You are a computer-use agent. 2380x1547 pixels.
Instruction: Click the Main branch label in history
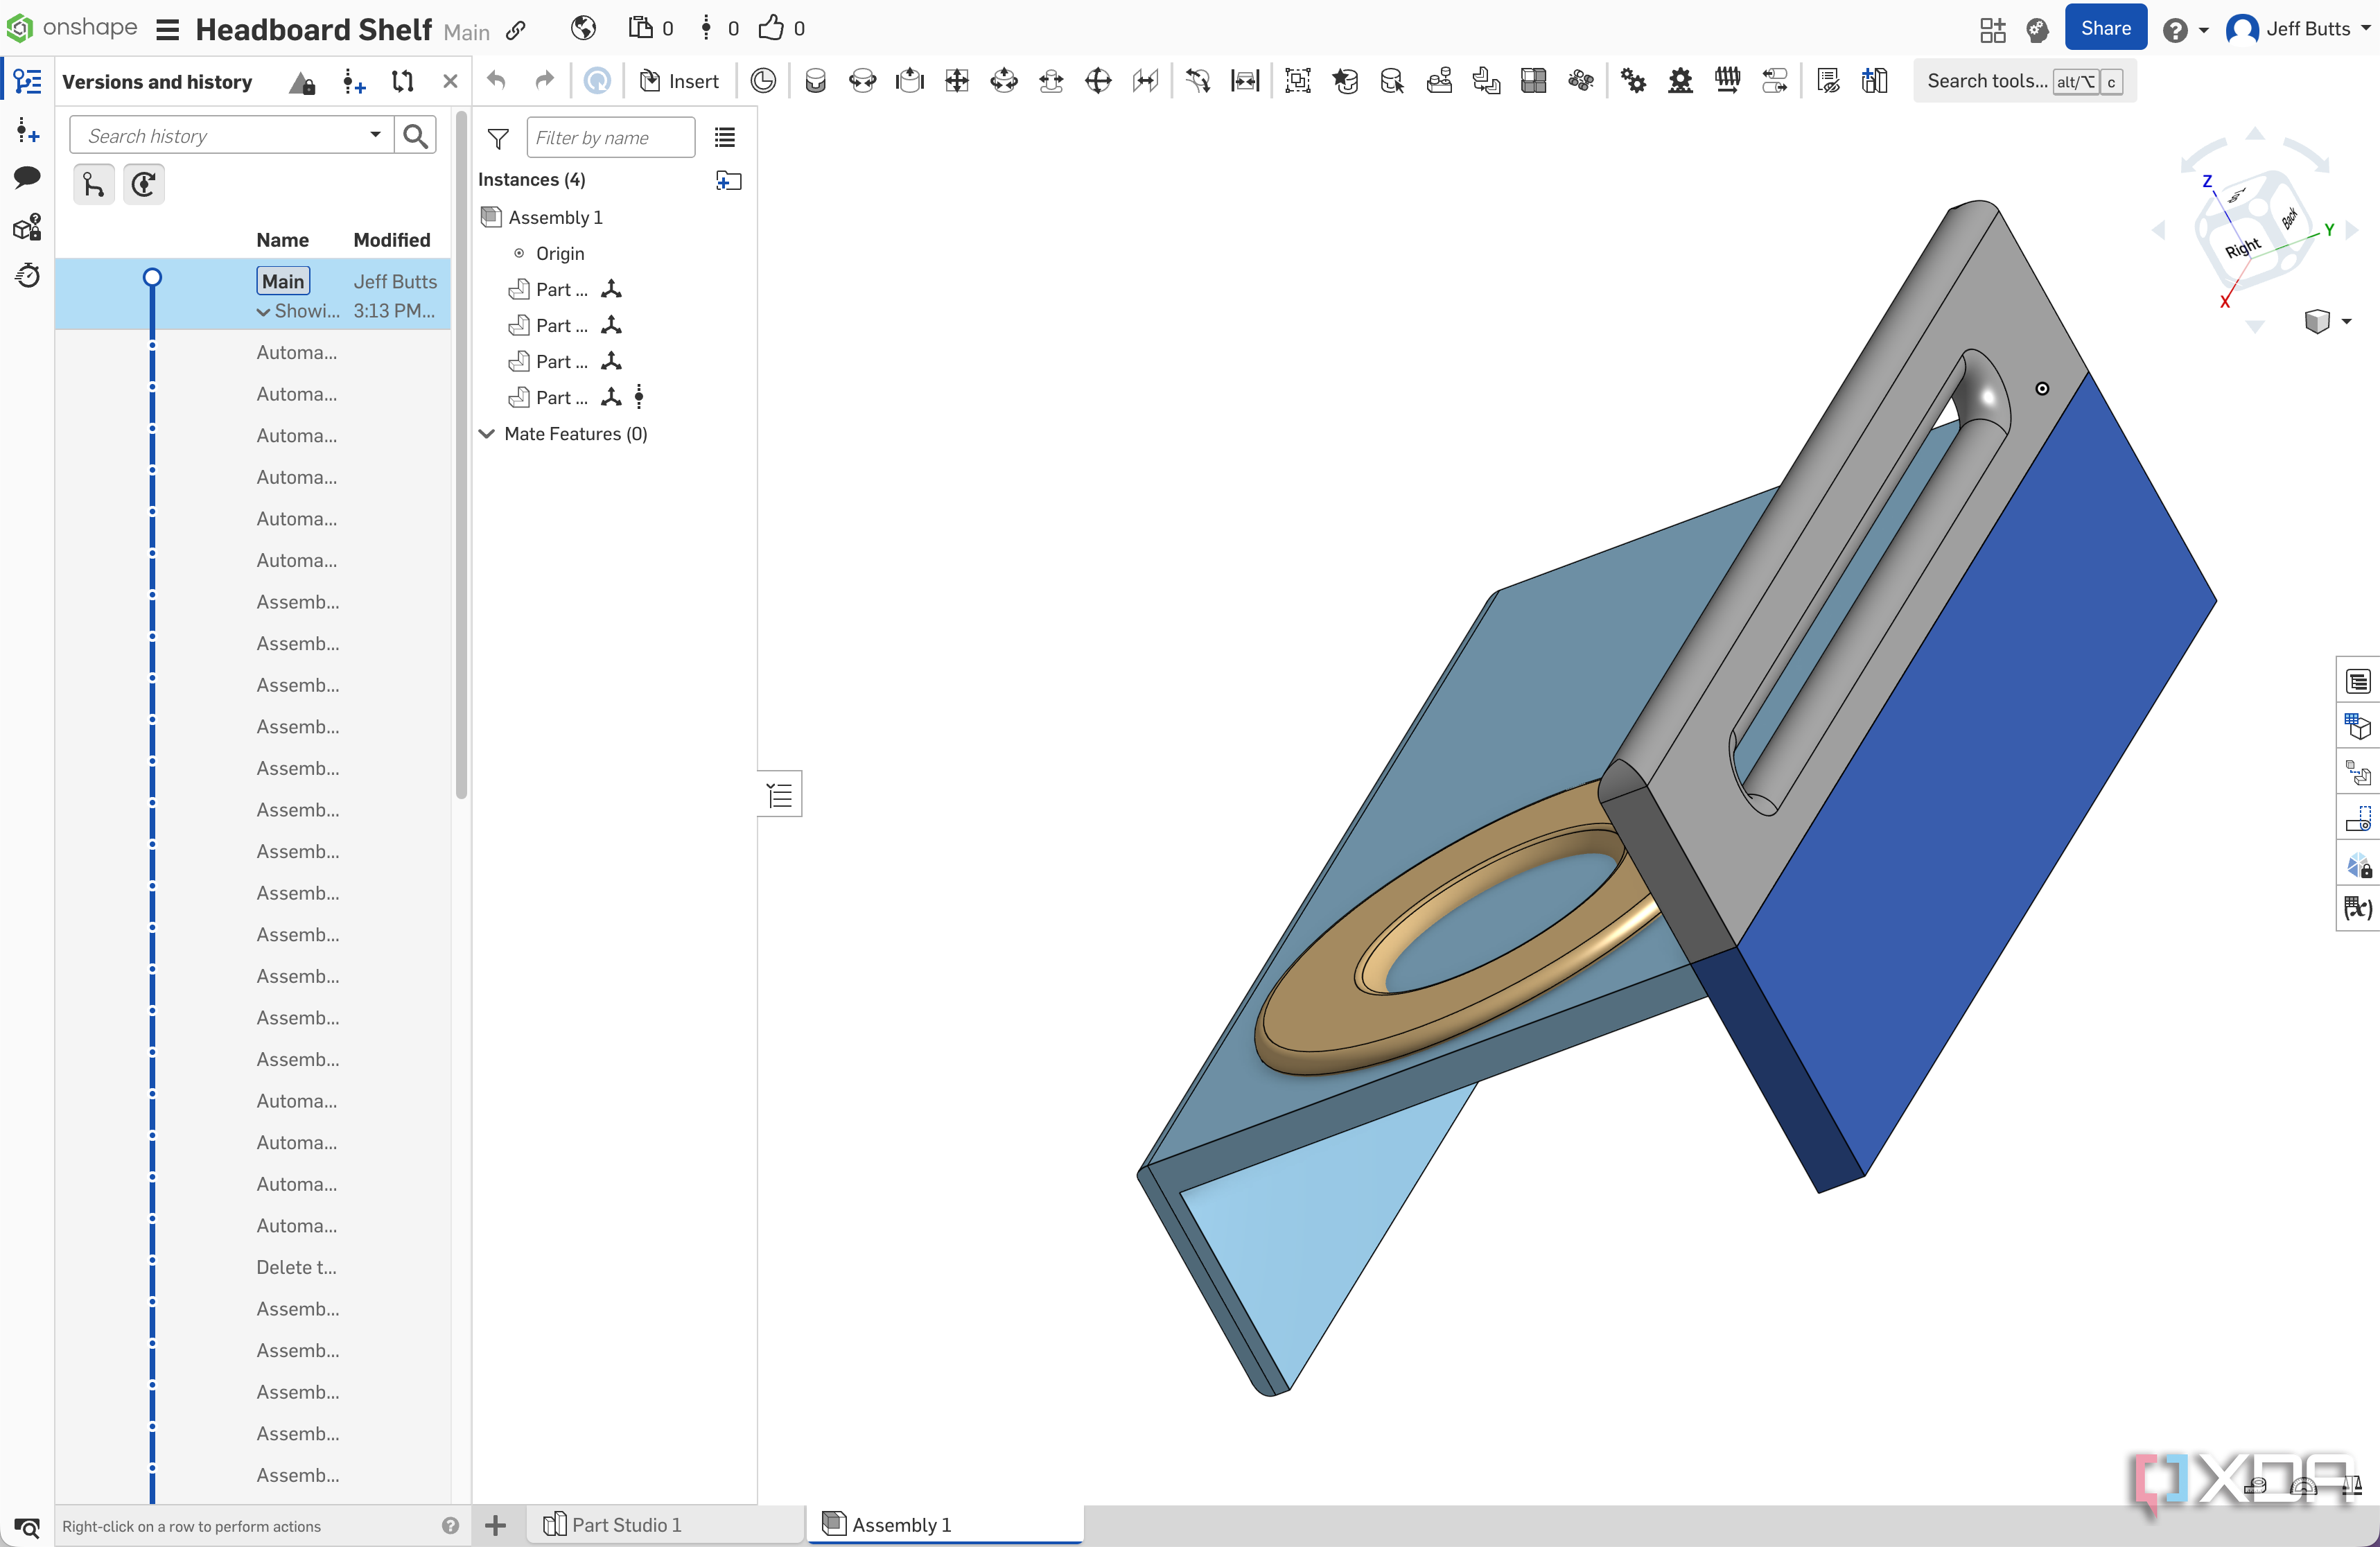283,281
